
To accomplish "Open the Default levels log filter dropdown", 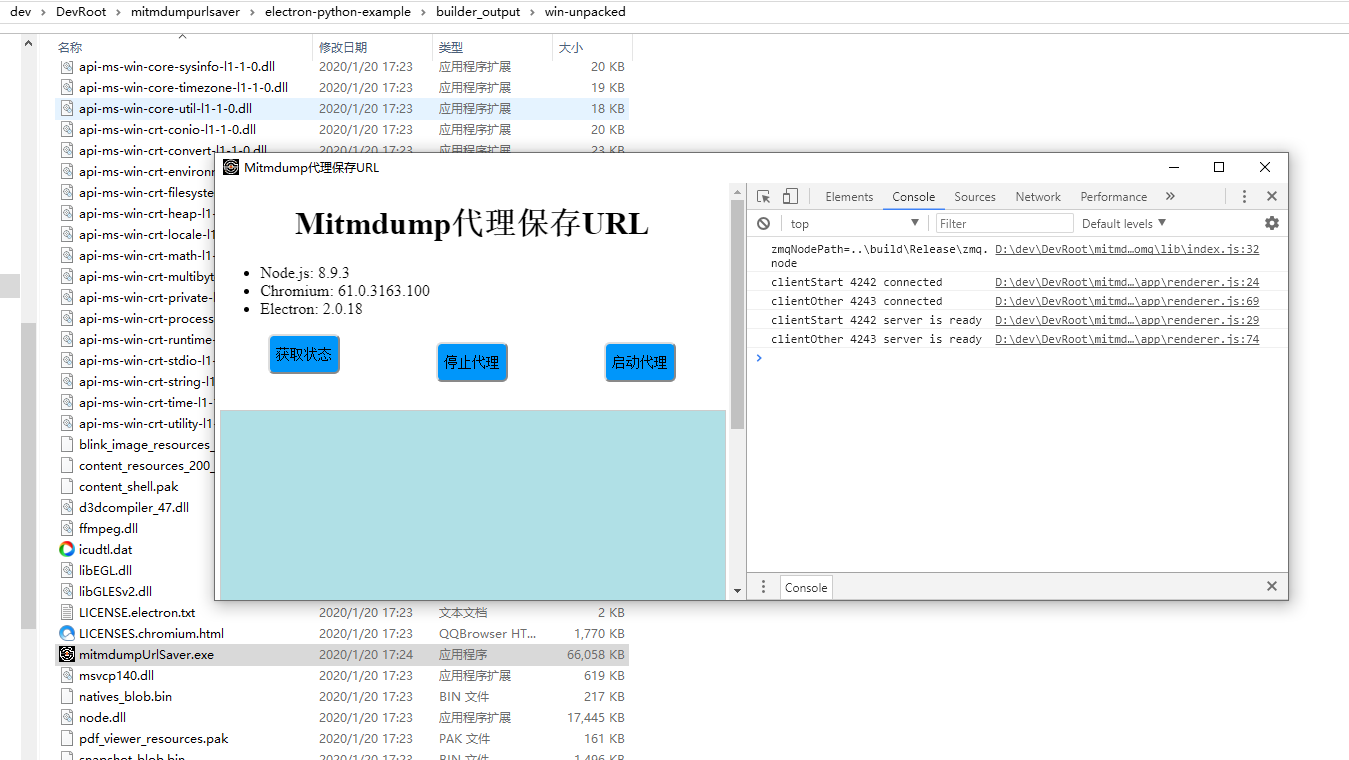I will pyautogui.click(x=1124, y=224).
